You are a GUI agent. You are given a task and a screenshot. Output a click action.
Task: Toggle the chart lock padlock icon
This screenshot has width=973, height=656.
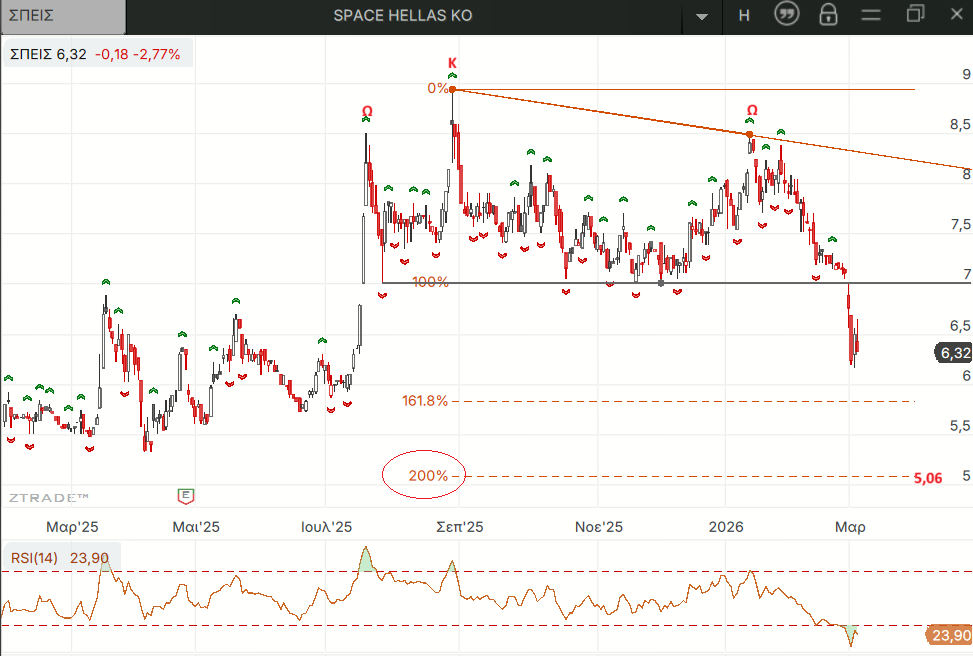tap(828, 15)
